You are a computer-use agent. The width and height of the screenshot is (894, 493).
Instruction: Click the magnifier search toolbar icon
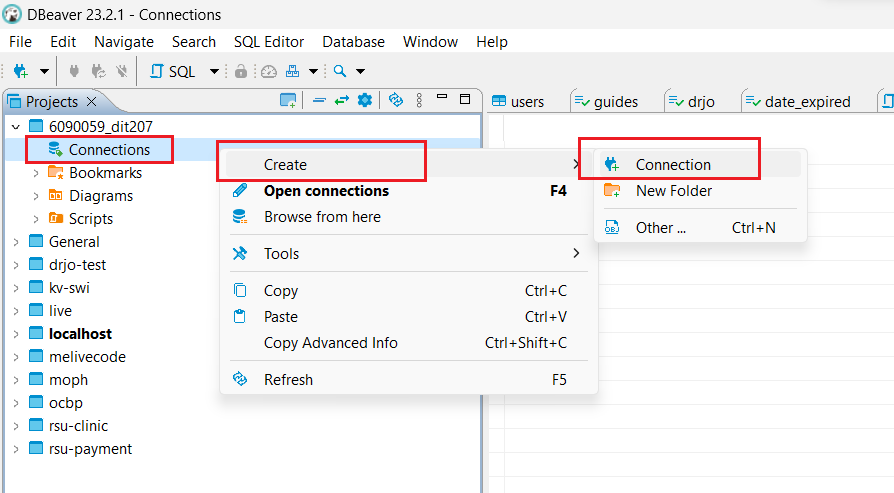pos(340,71)
